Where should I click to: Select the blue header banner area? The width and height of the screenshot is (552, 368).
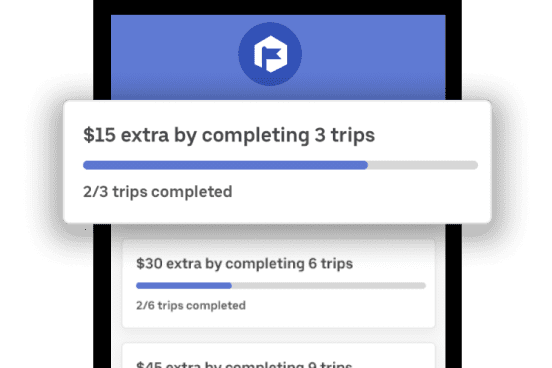[x=278, y=57]
